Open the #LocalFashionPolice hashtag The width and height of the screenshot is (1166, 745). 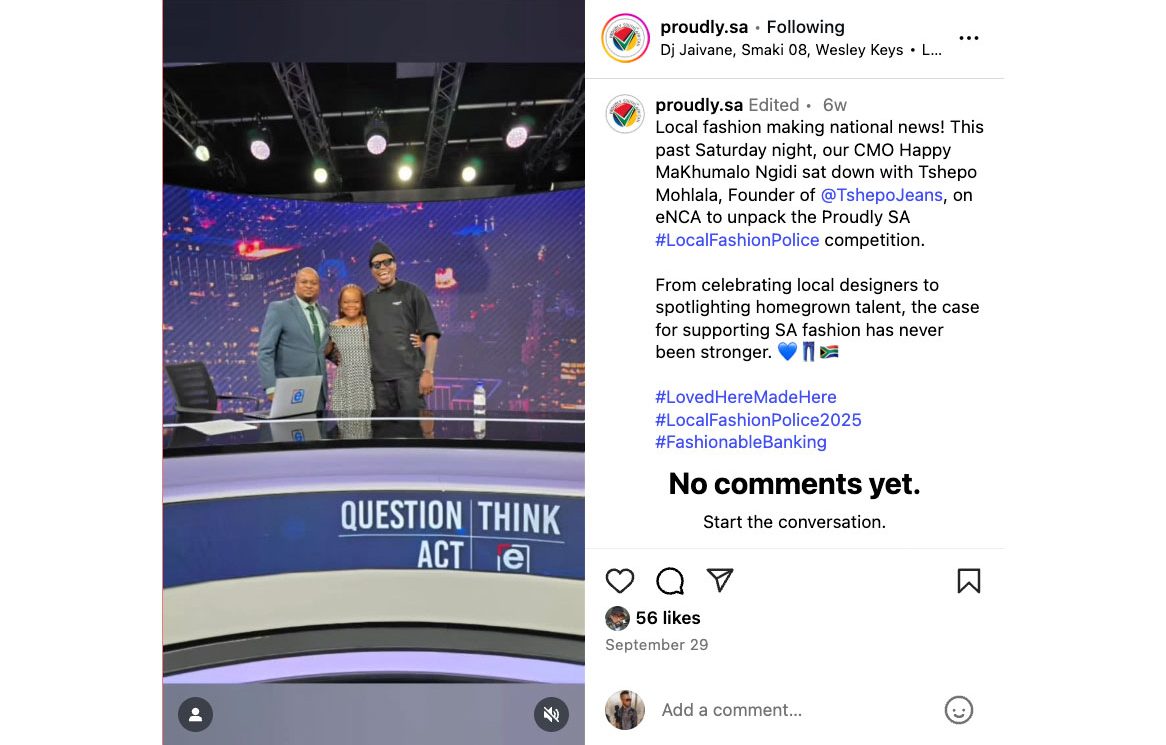tap(737, 240)
